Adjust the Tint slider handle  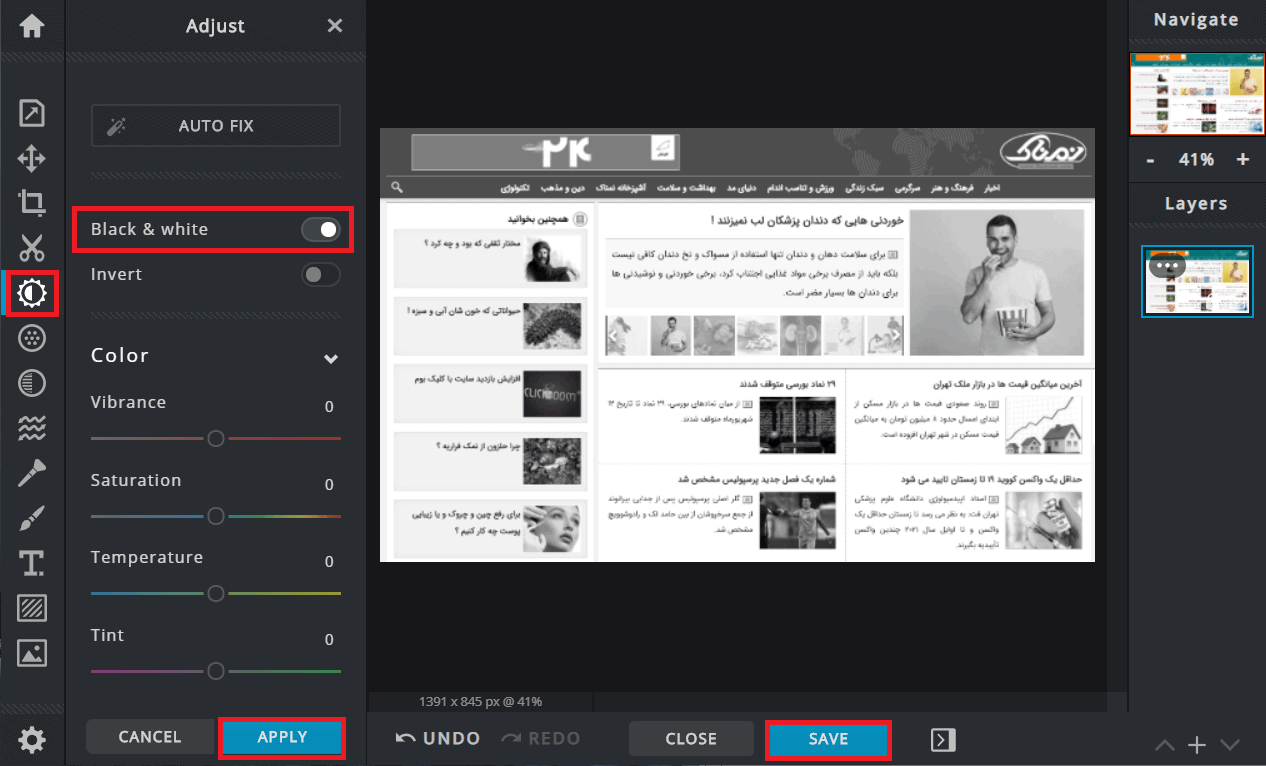215,671
